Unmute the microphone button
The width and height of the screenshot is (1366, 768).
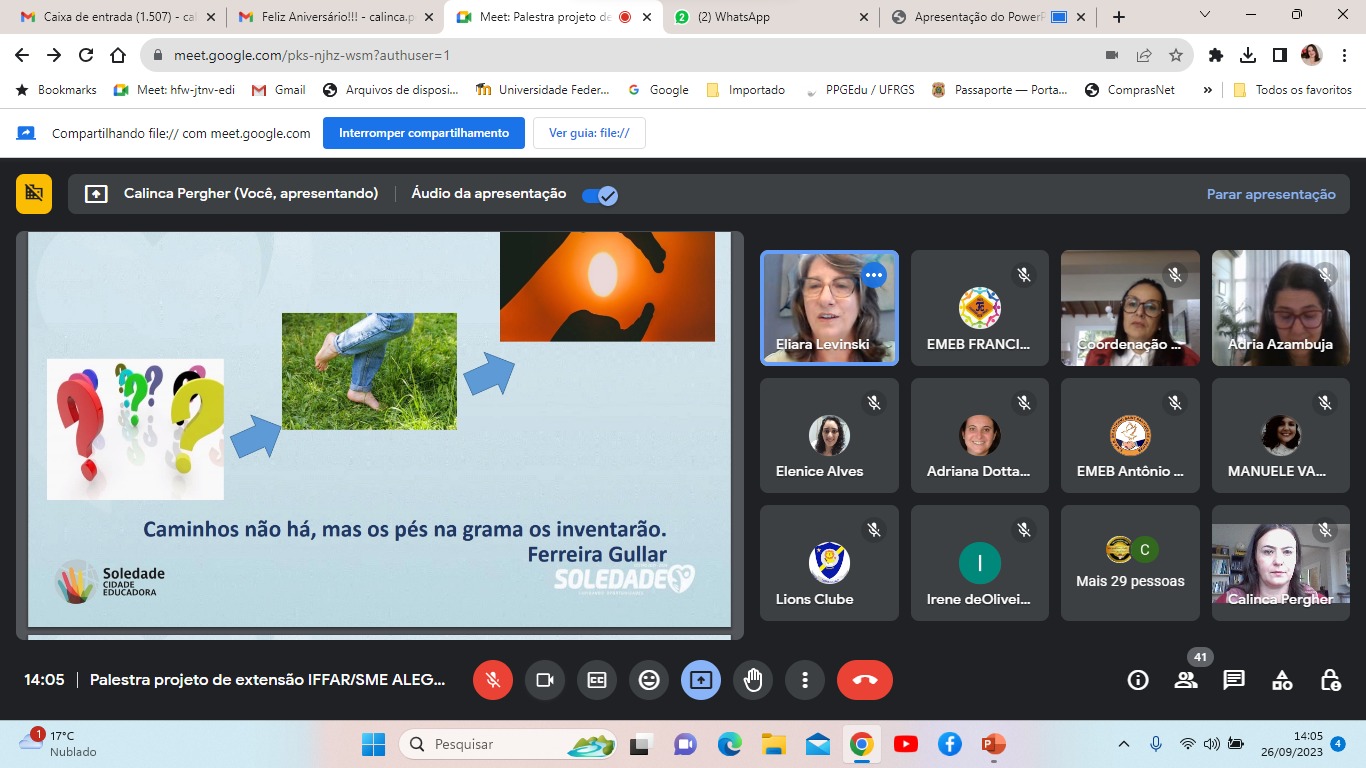coord(493,680)
